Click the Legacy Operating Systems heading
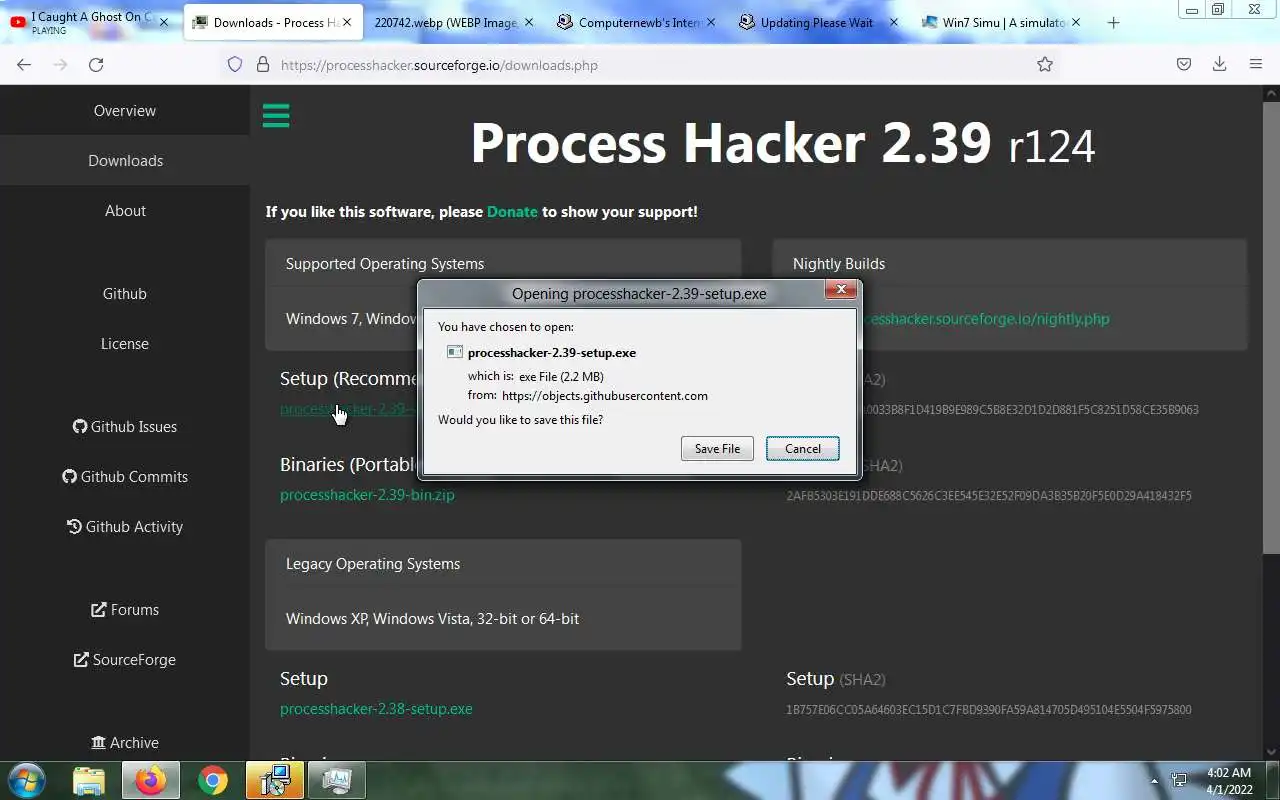 click(x=373, y=564)
